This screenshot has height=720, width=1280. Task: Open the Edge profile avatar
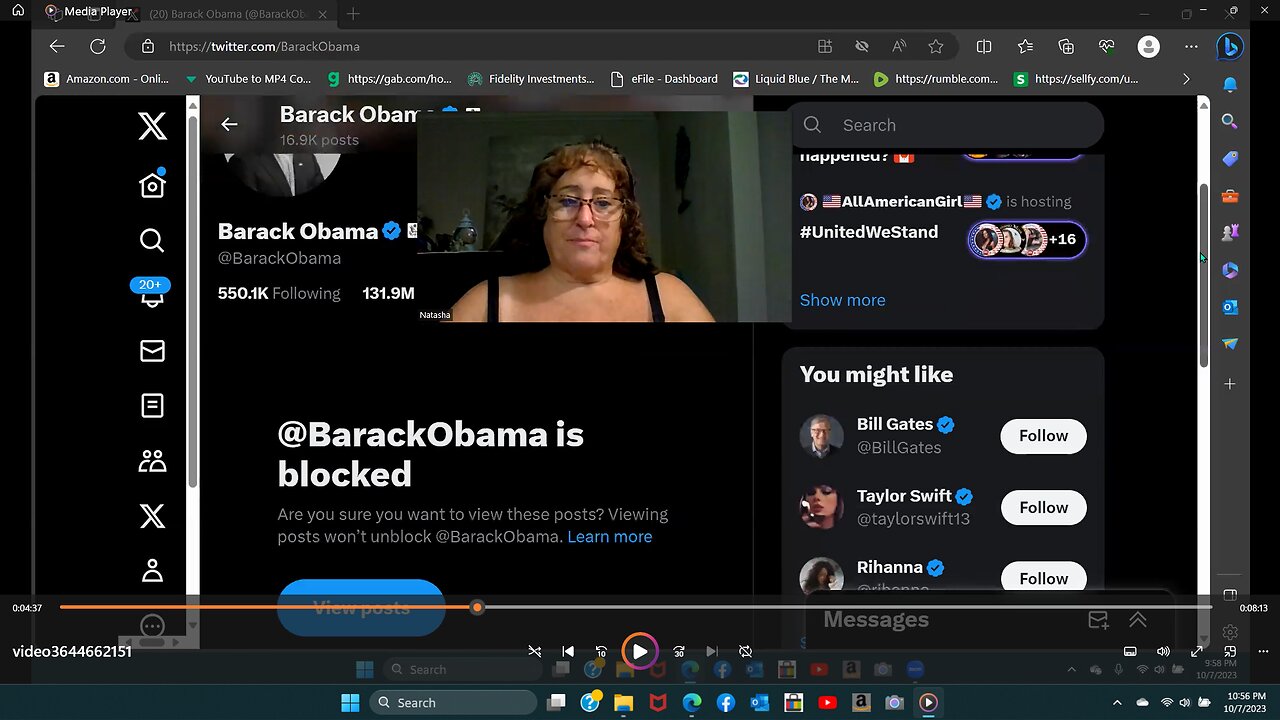coord(1149,46)
